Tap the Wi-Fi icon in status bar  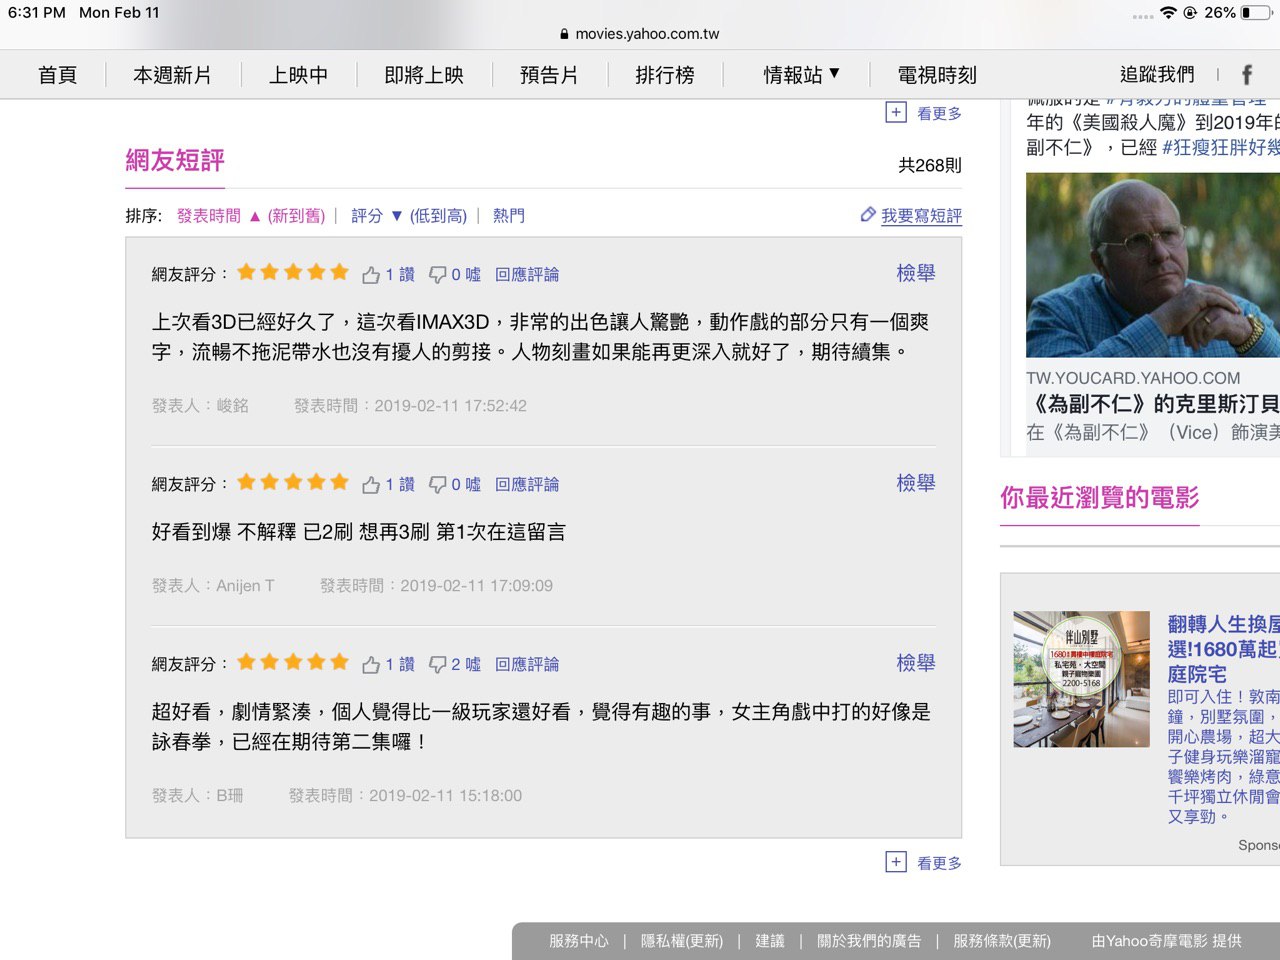click(x=1168, y=13)
